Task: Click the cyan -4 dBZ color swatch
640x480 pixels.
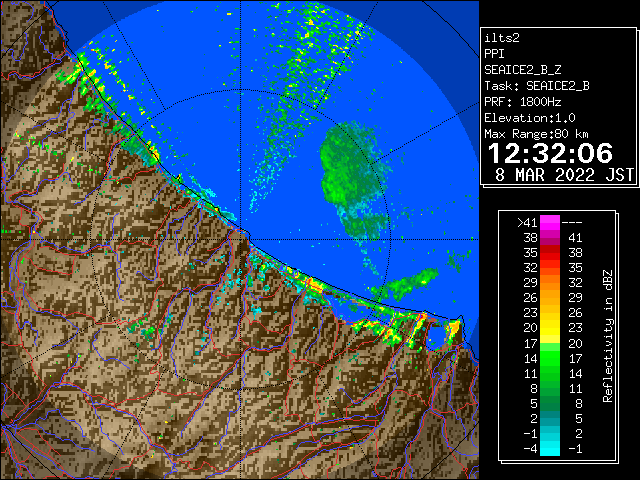Action: [550, 449]
